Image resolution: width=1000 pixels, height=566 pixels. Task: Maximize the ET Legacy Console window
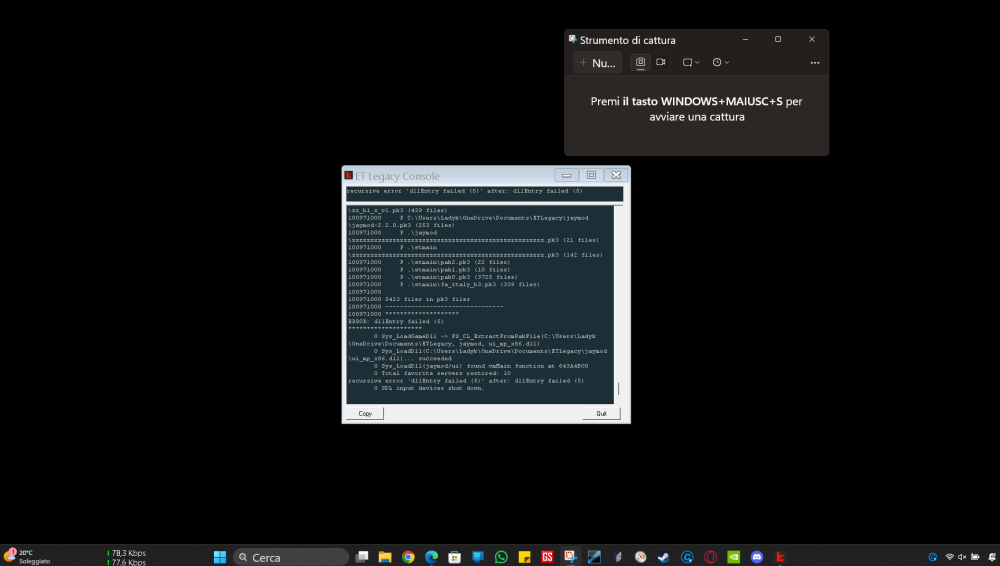point(591,175)
